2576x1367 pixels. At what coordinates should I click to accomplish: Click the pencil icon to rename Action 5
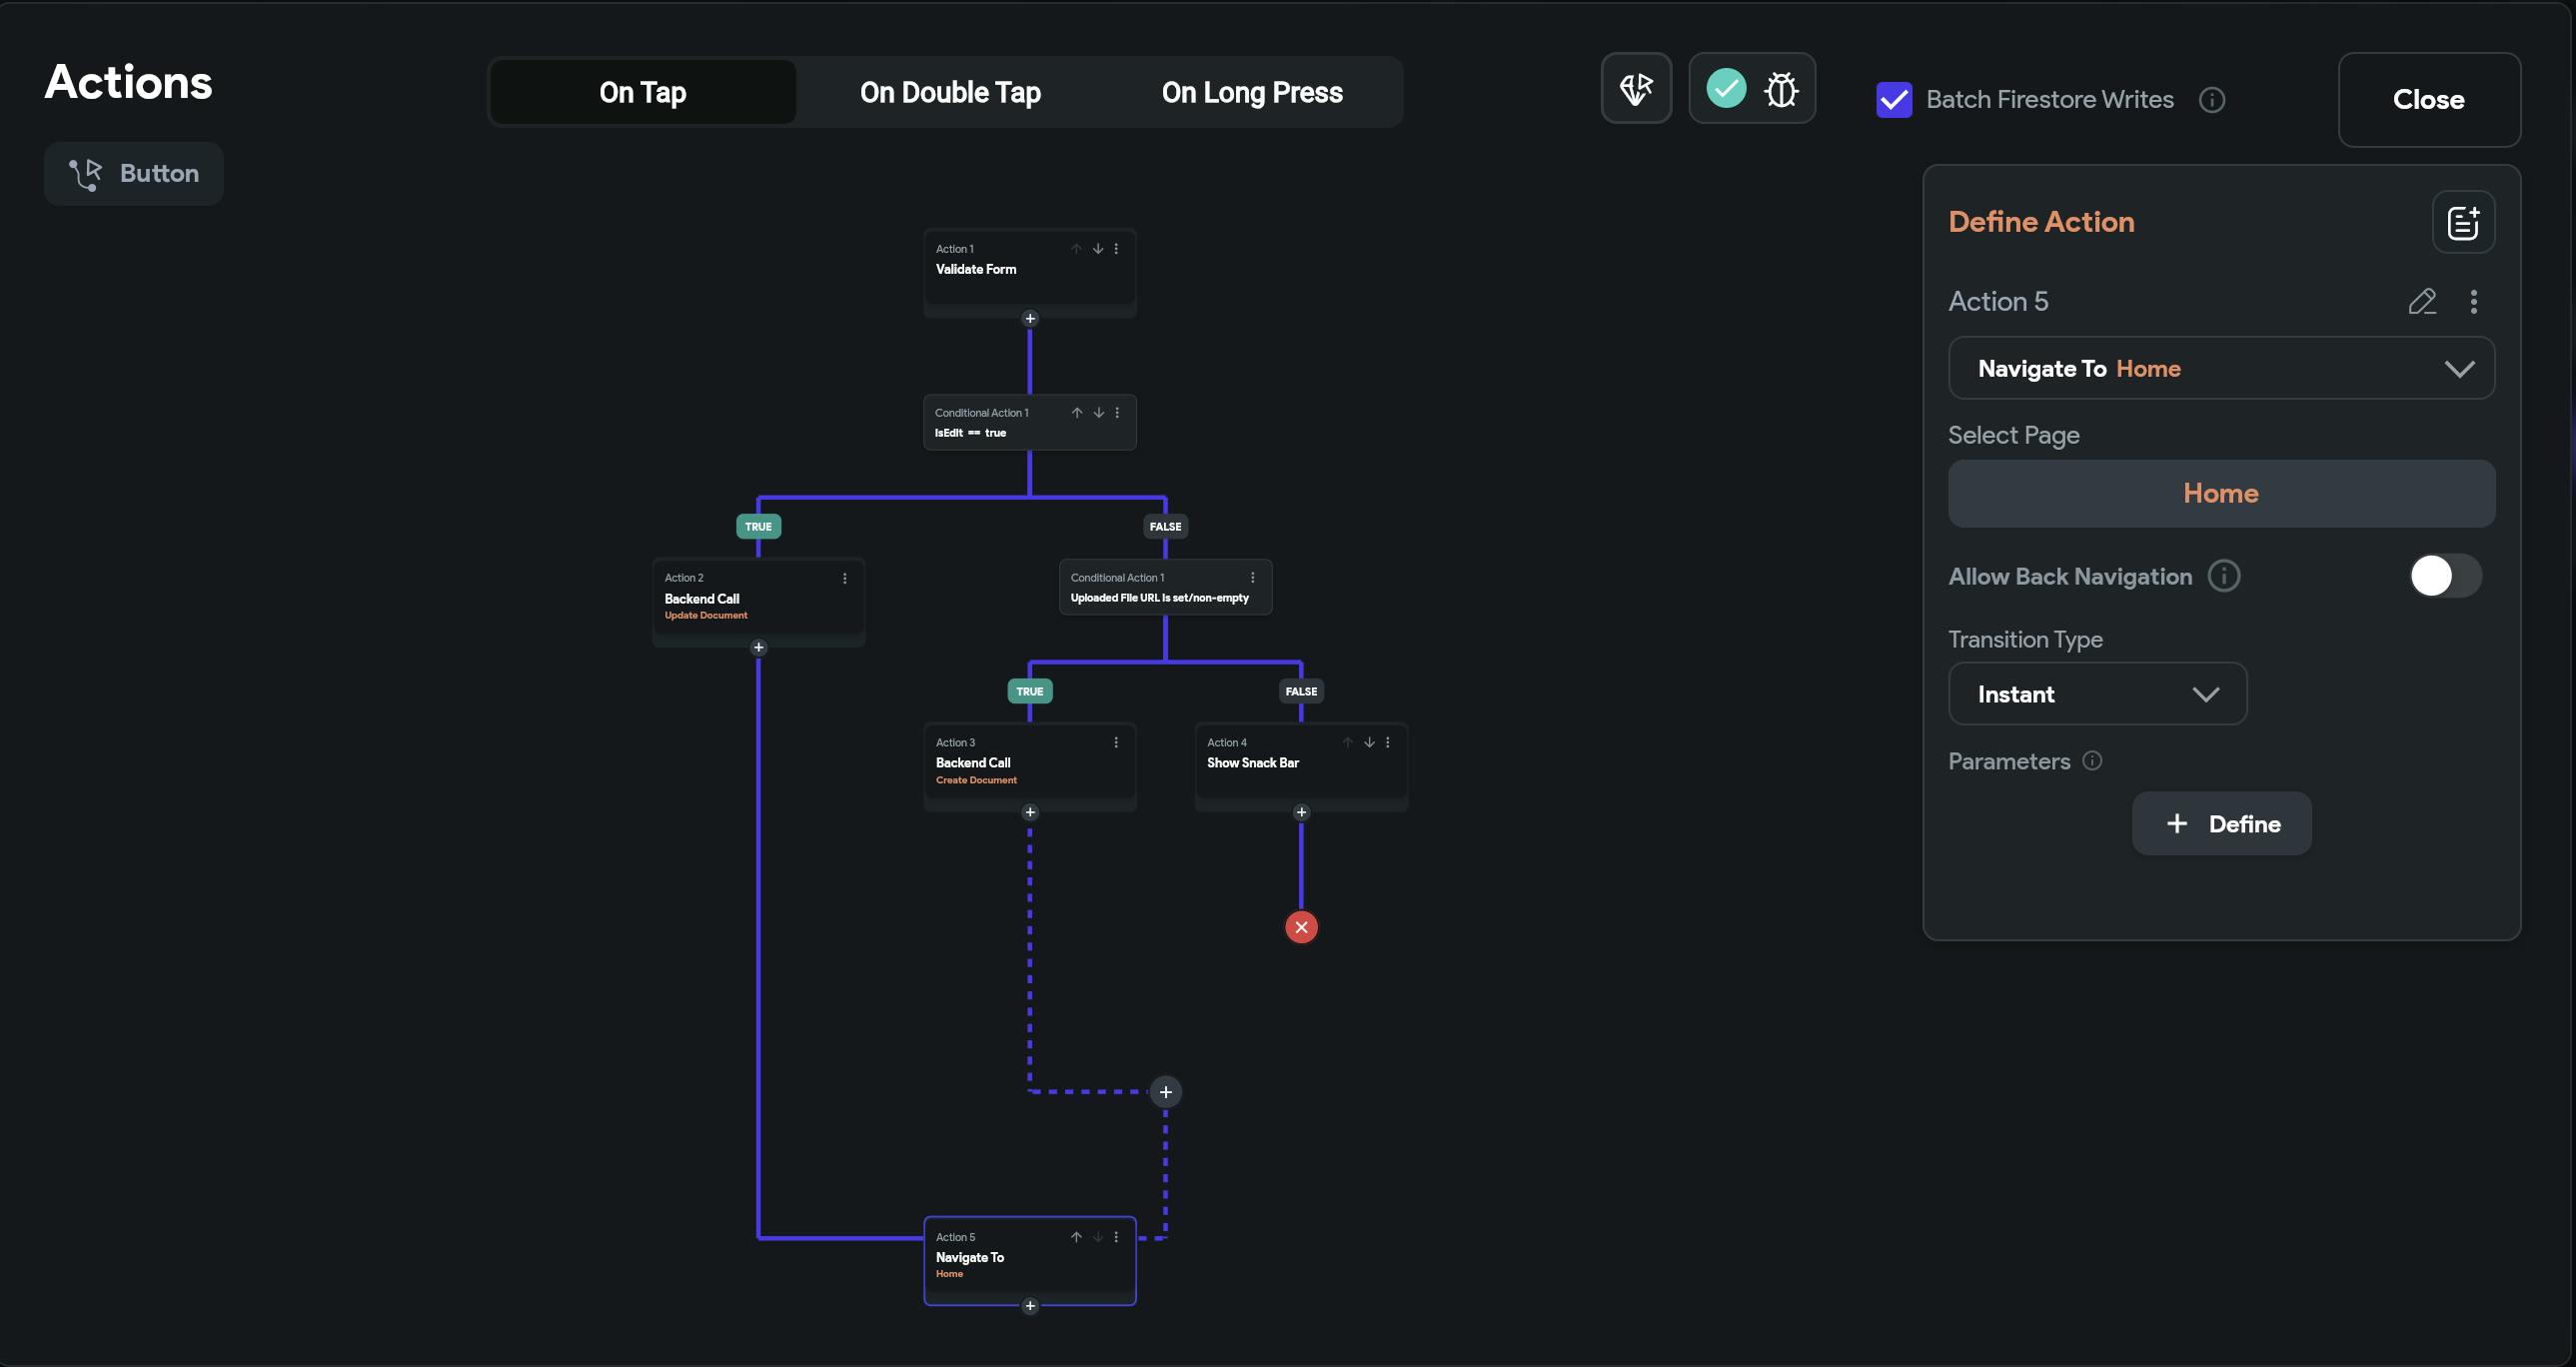pos(2421,301)
